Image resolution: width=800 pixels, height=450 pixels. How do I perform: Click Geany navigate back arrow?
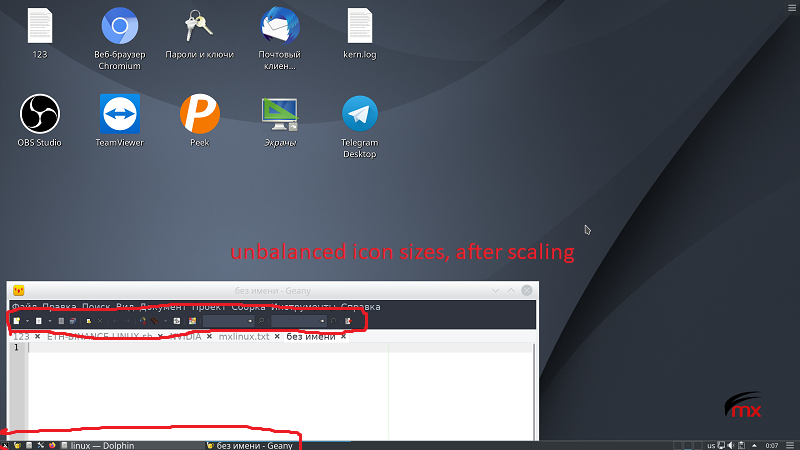(115, 321)
